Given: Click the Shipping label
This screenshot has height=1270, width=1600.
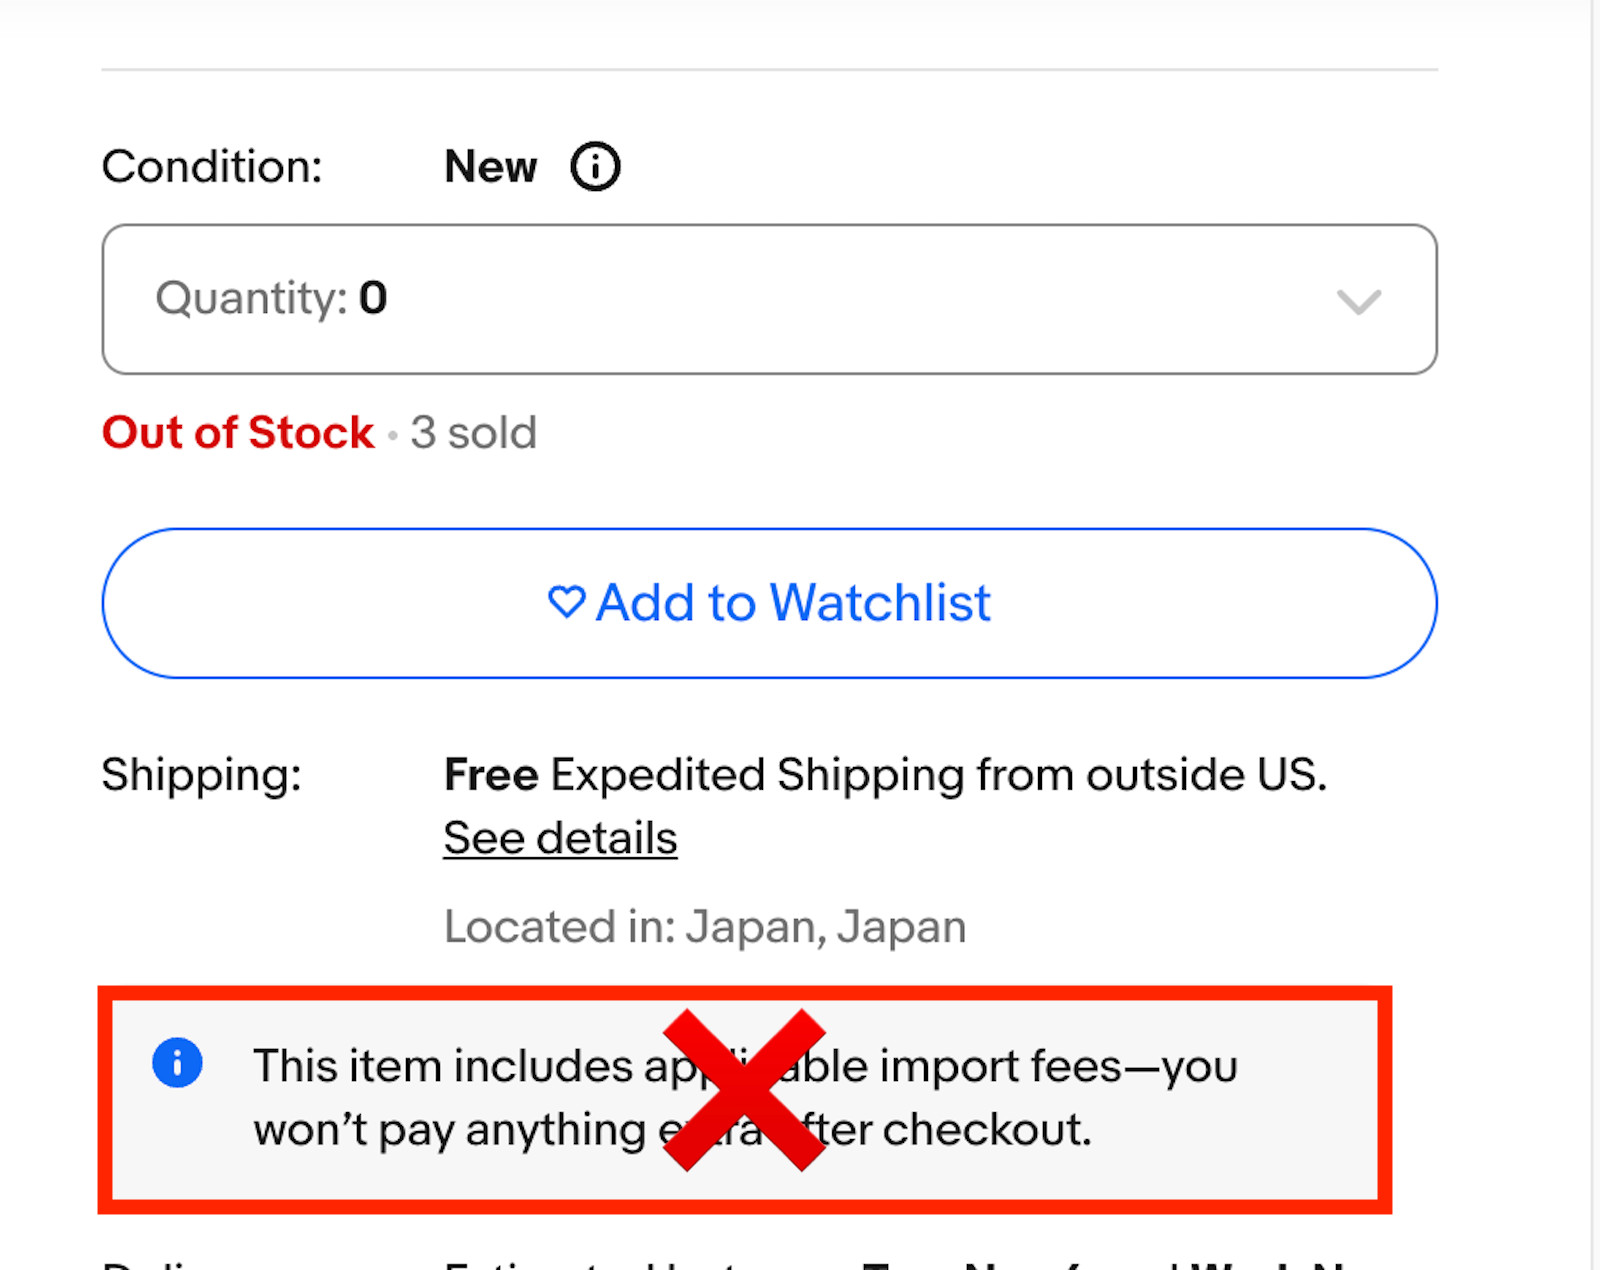Looking at the screenshot, I should pos(201,775).
